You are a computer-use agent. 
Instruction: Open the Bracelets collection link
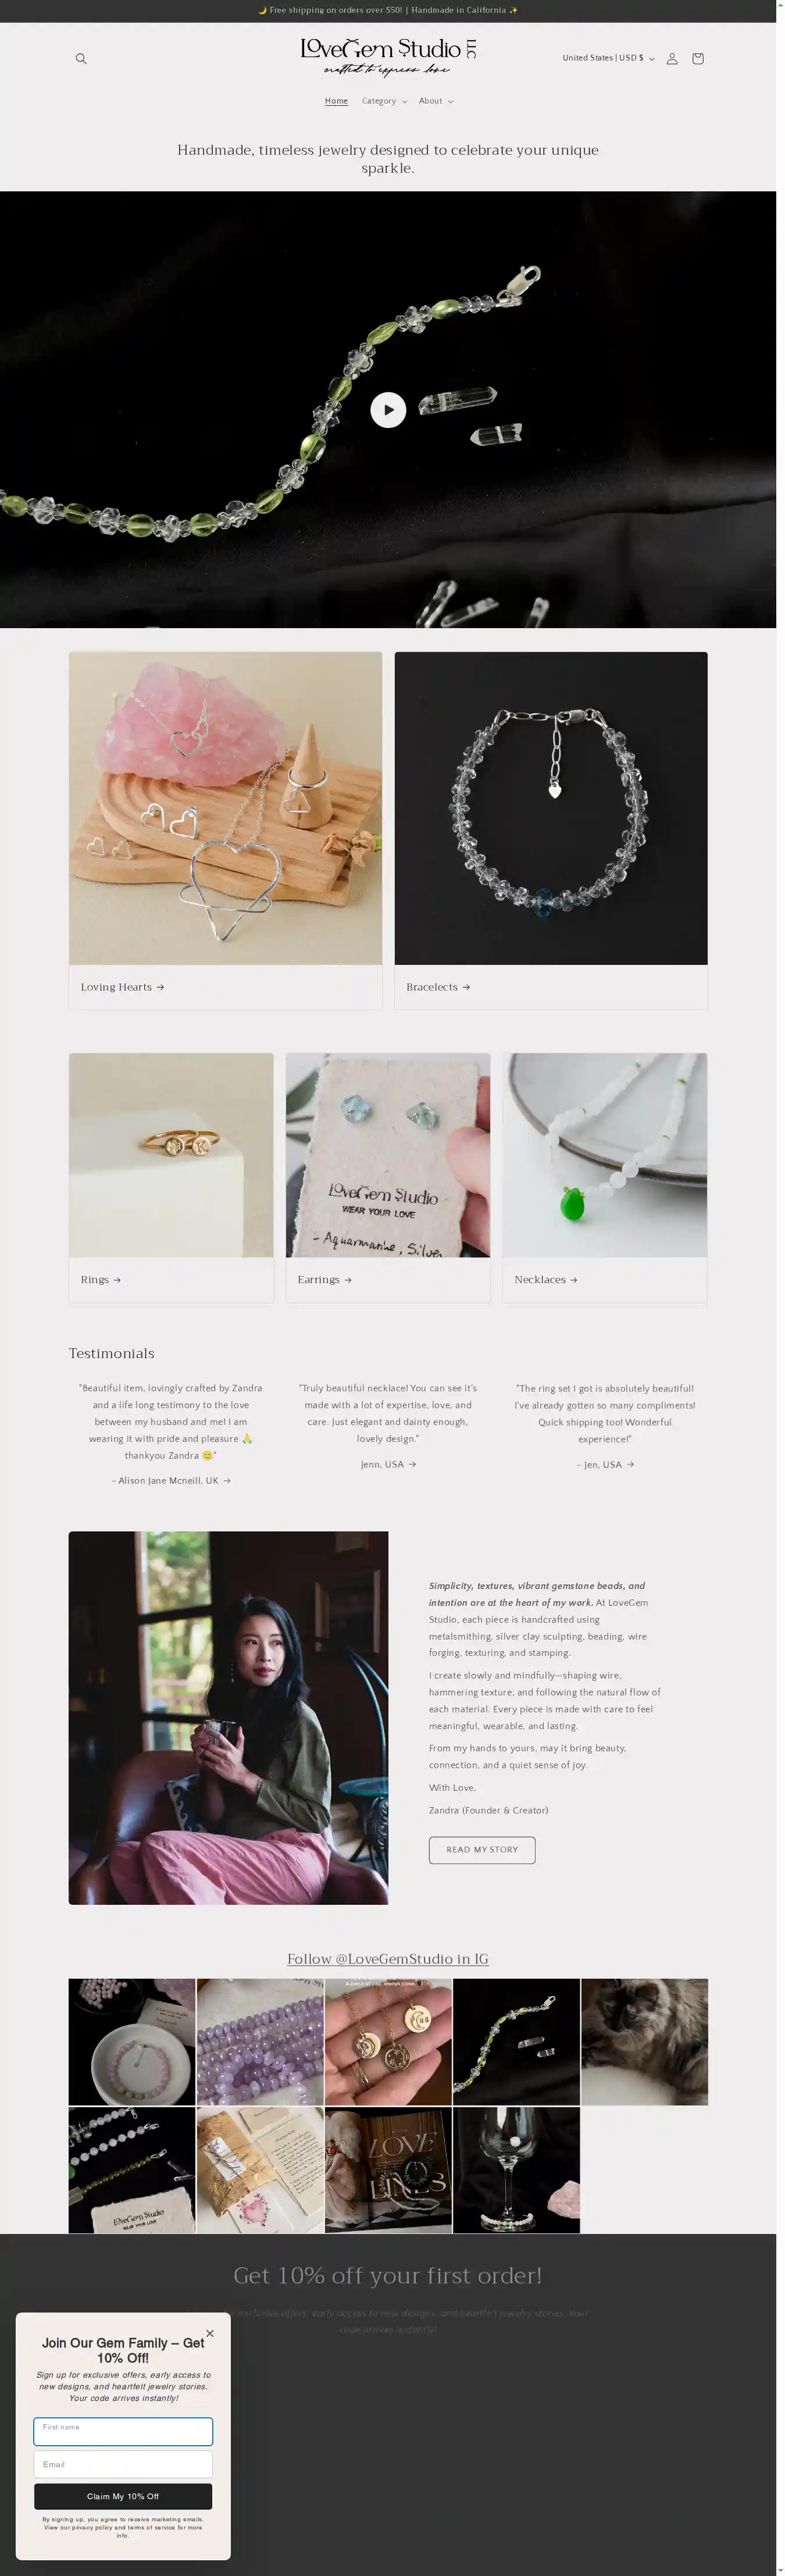[x=438, y=987]
